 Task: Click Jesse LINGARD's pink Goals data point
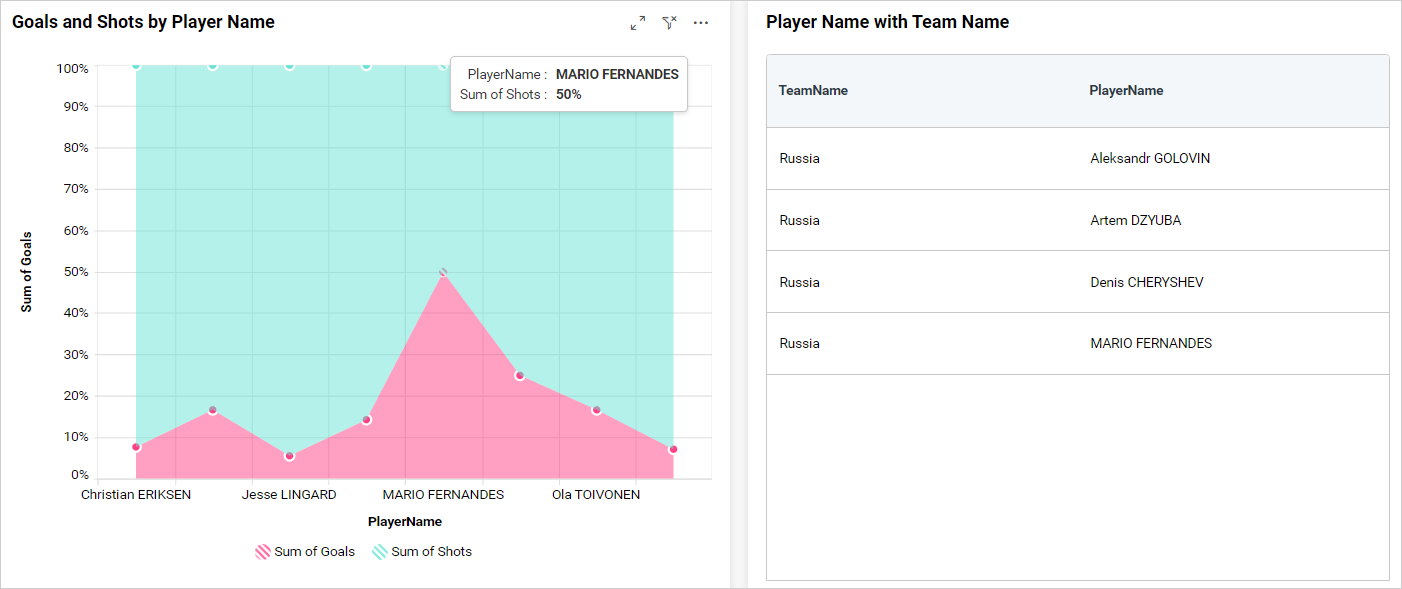pos(290,456)
